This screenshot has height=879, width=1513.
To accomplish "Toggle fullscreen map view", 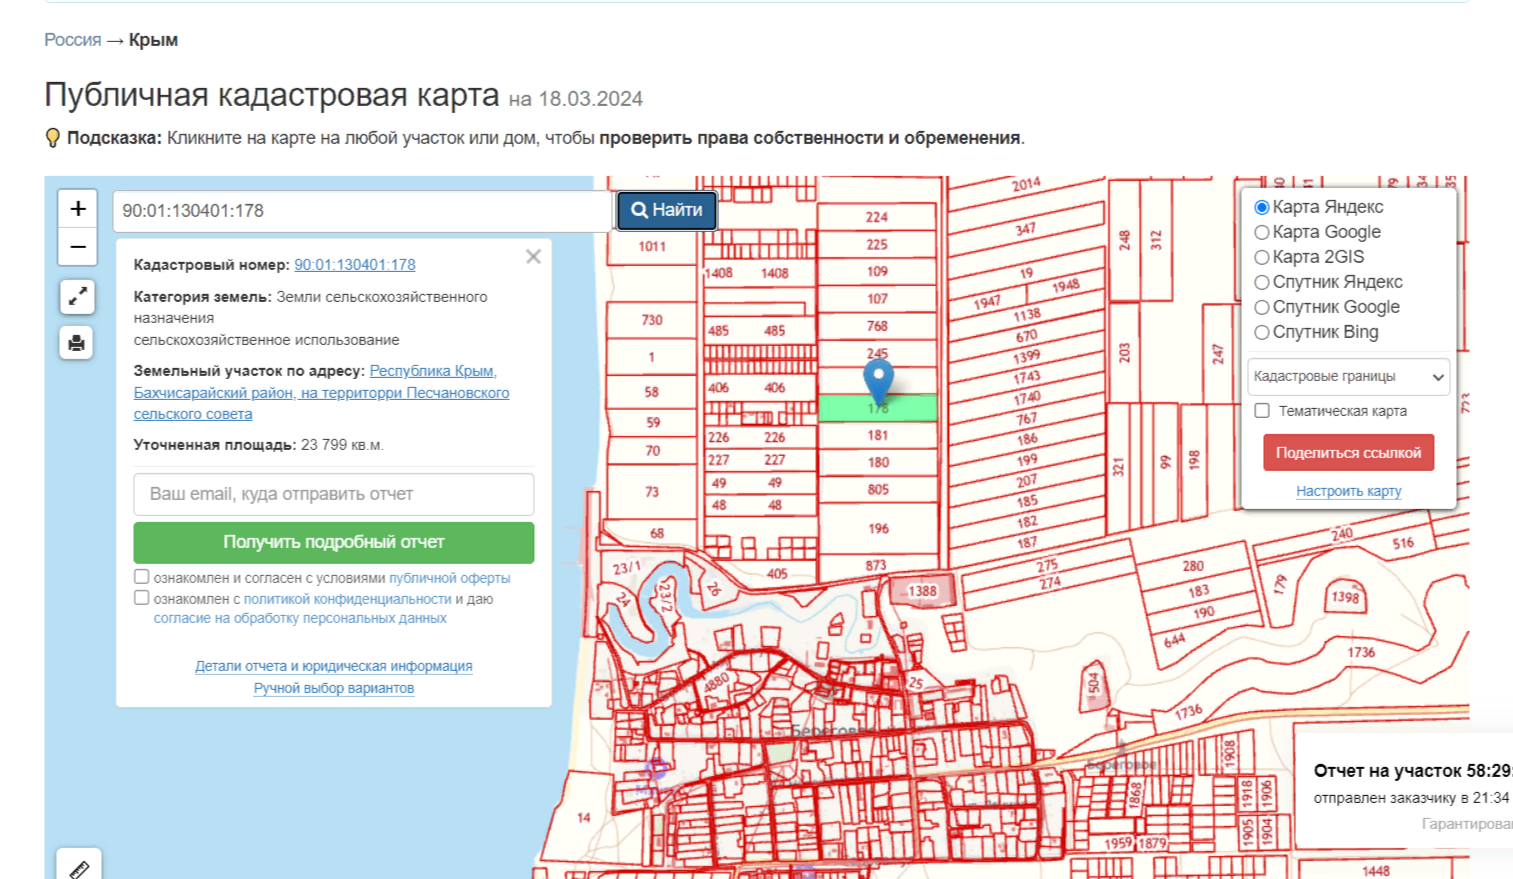I will (77, 297).
